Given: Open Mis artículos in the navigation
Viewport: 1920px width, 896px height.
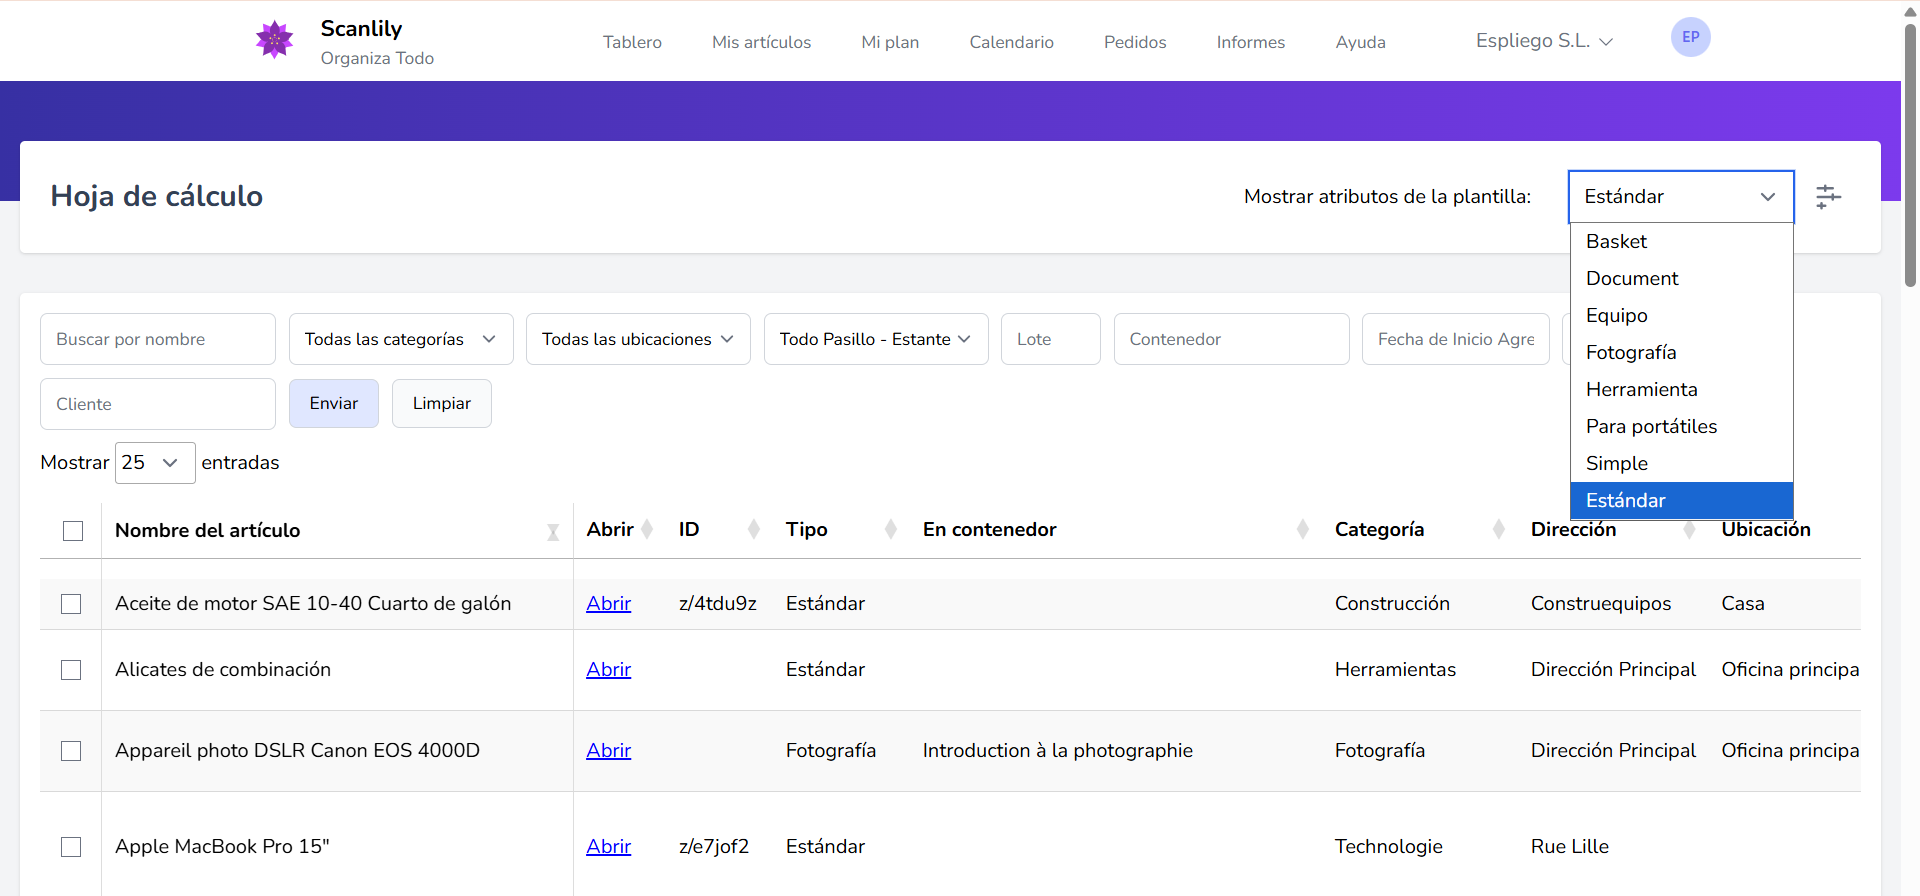Looking at the screenshot, I should coord(761,42).
